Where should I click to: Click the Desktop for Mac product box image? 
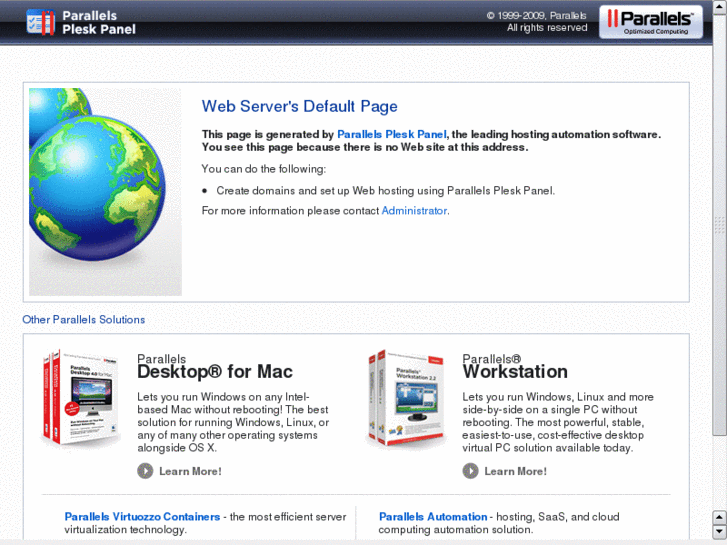pyautogui.click(x=81, y=398)
